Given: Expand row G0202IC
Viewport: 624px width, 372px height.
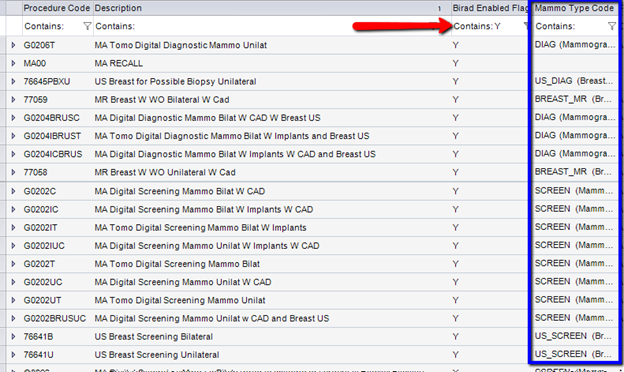Looking at the screenshot, I should pyautogui.click(x=13, y=209).
